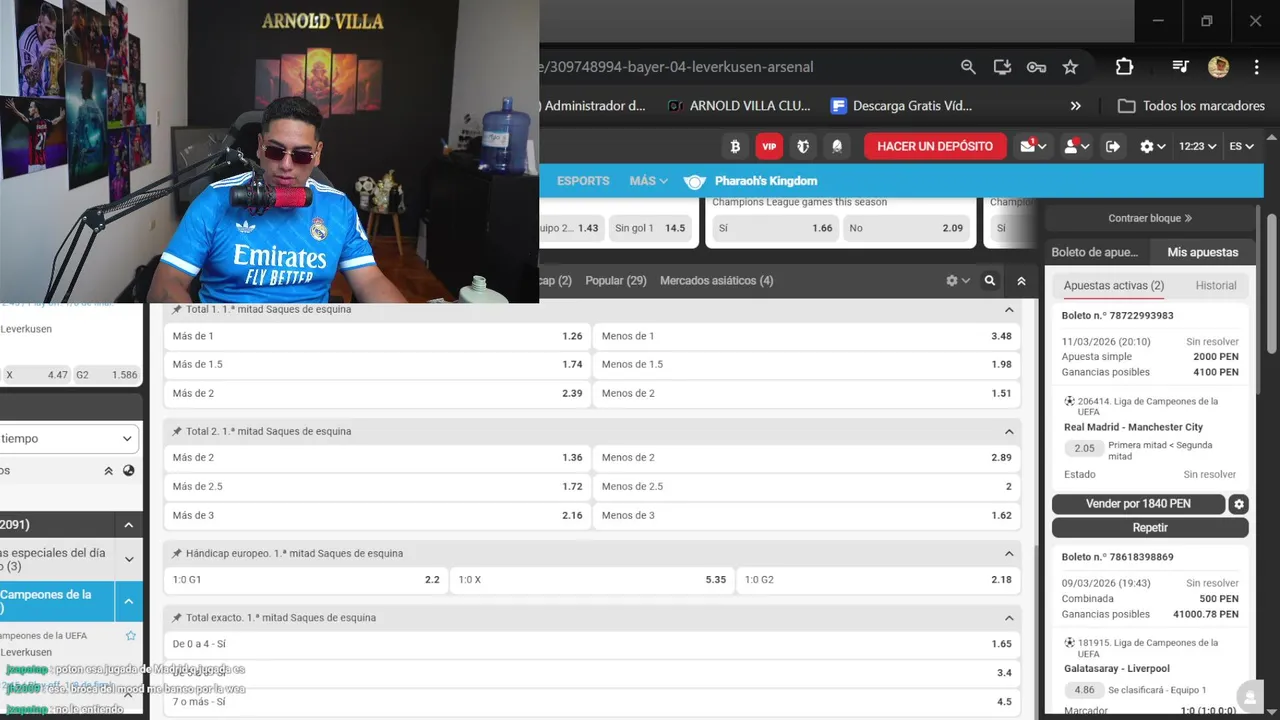The height and width of the screenshot is (720, 1280).
Task: Switch to Mis apuestas tab
Action: pos(1203,252)
